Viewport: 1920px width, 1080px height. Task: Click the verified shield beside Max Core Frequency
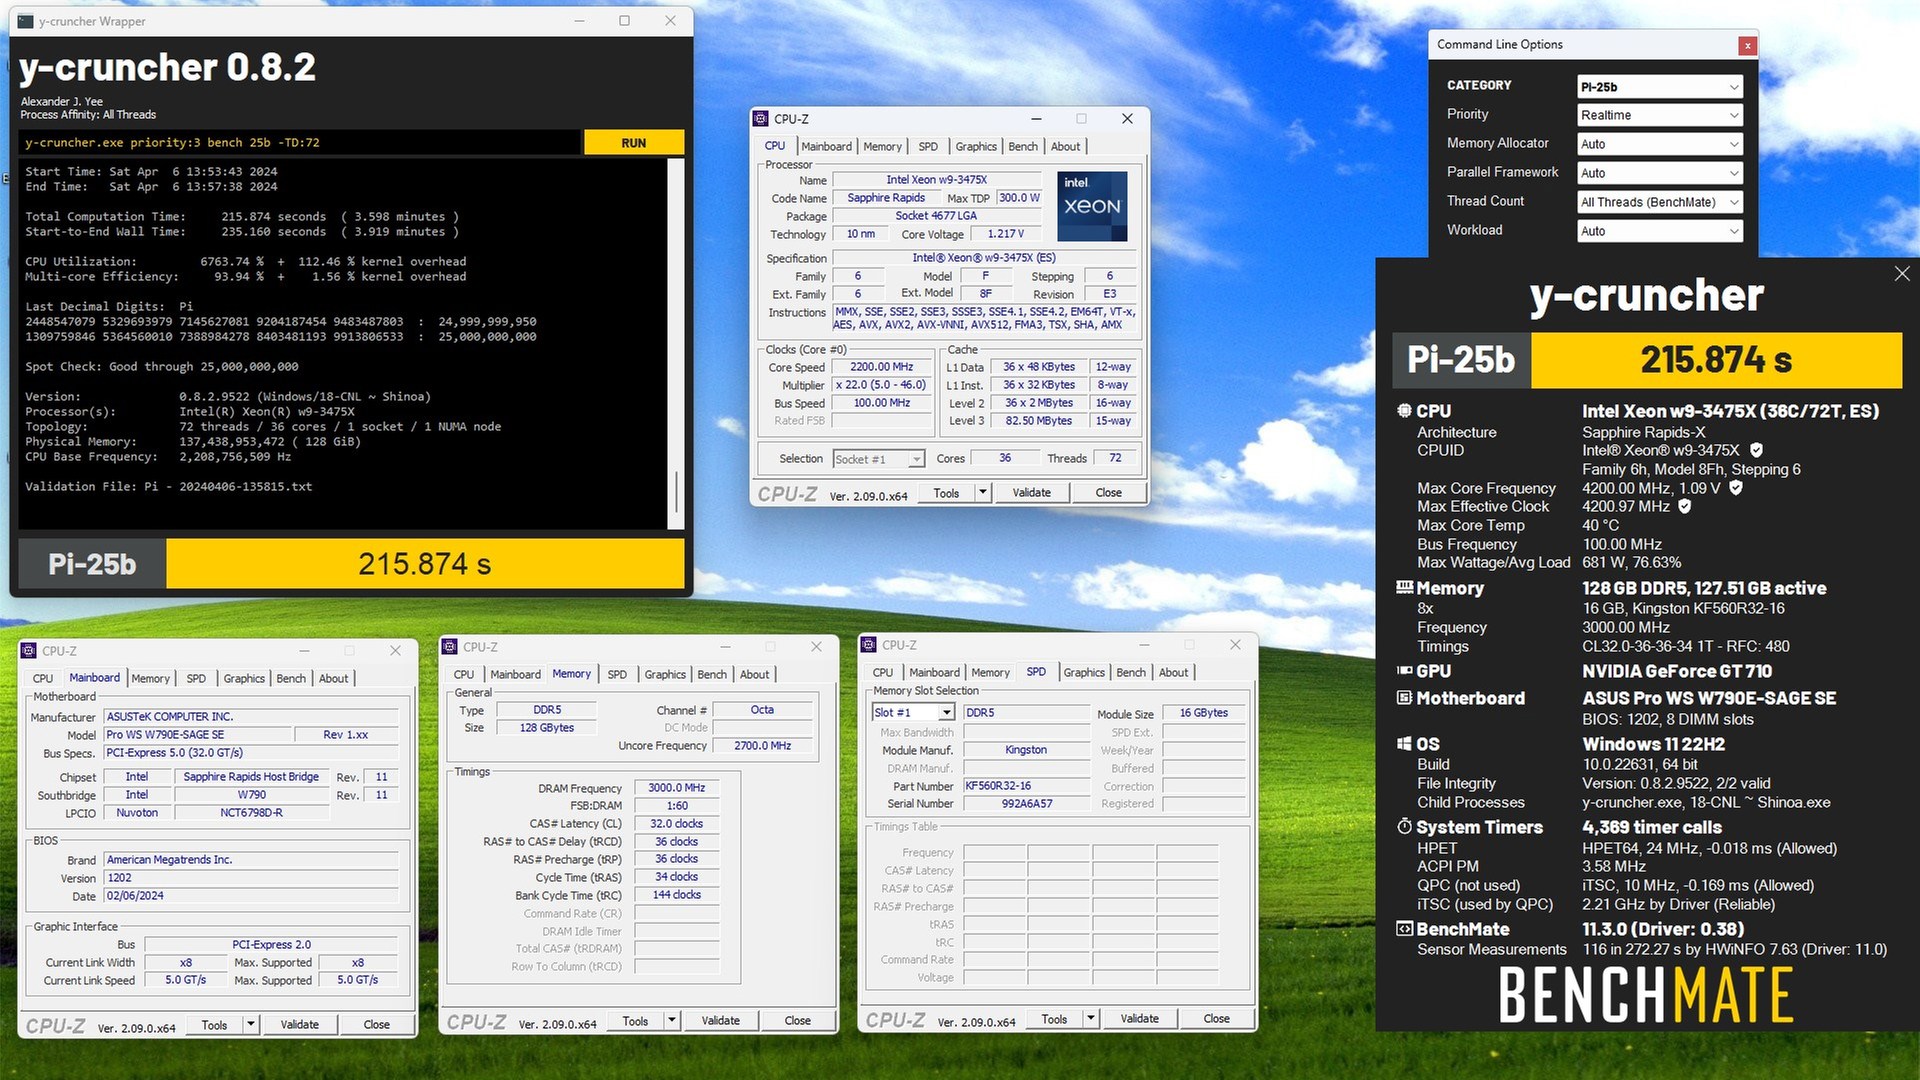click(1736, 488)
